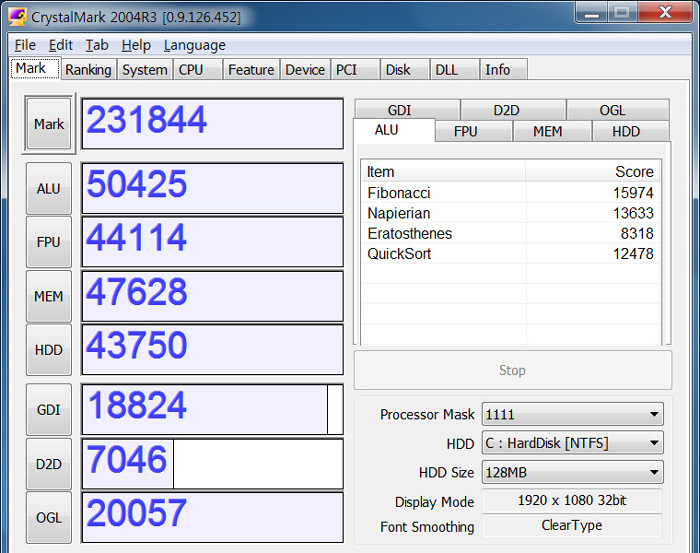Select the Fibonacci row

point(511,193)
